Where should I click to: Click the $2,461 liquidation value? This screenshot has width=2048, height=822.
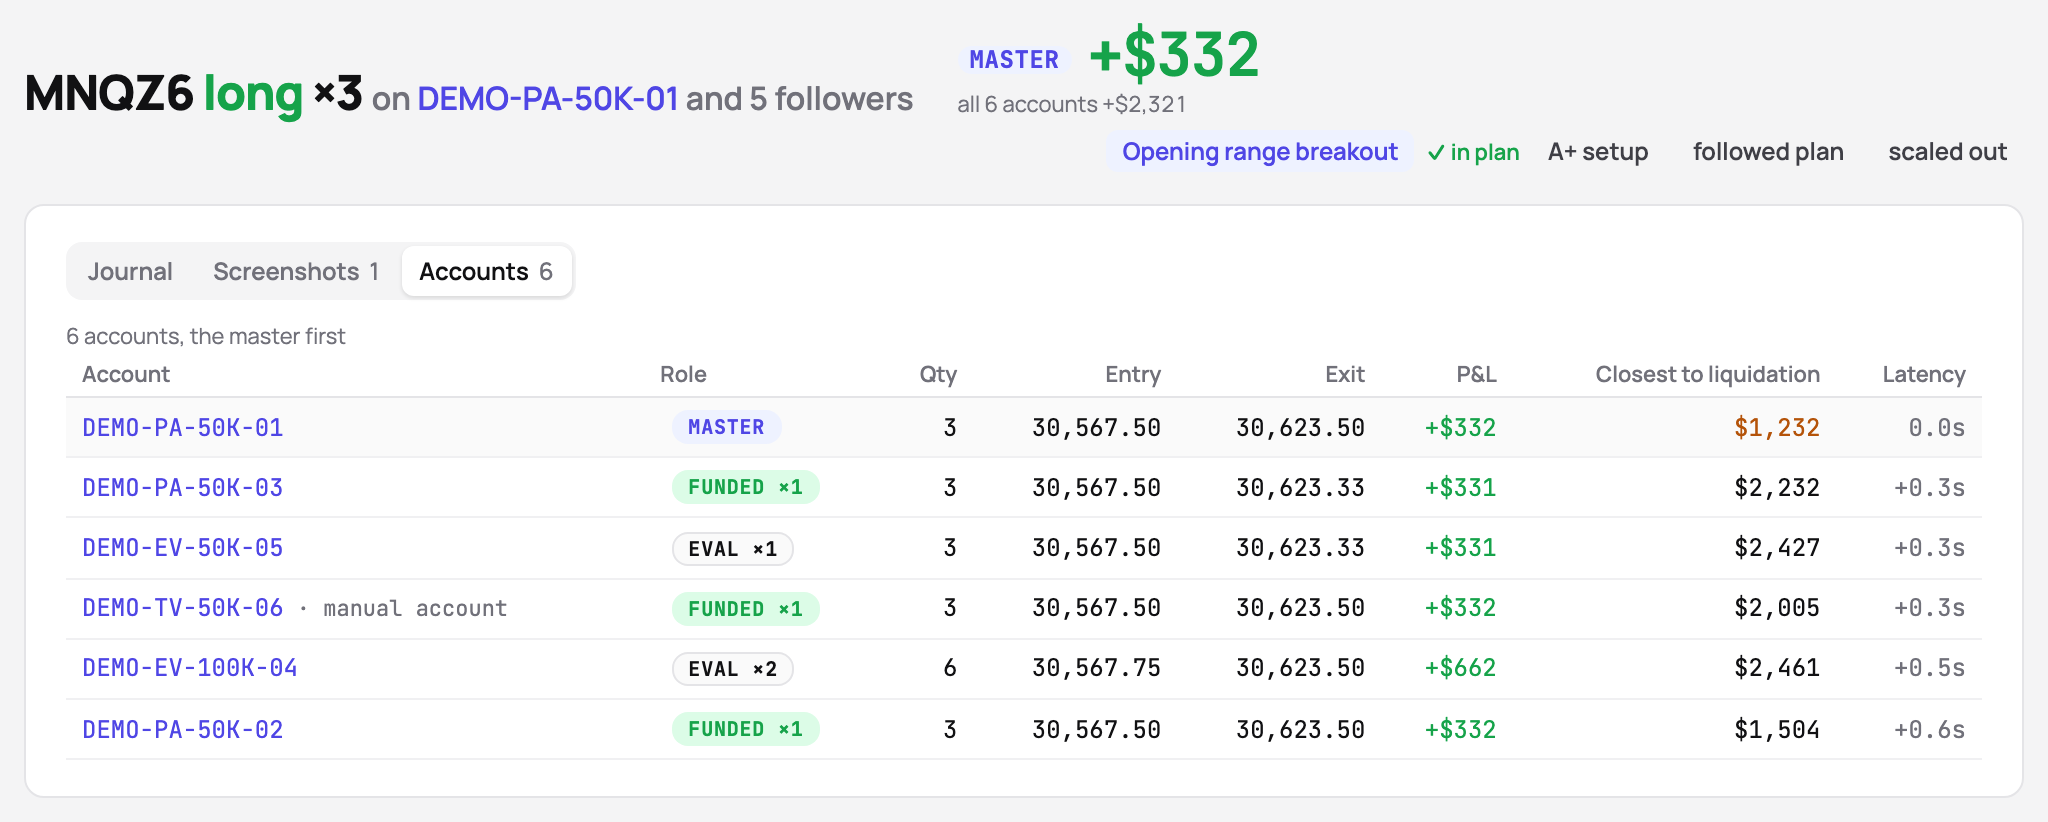1777,668
